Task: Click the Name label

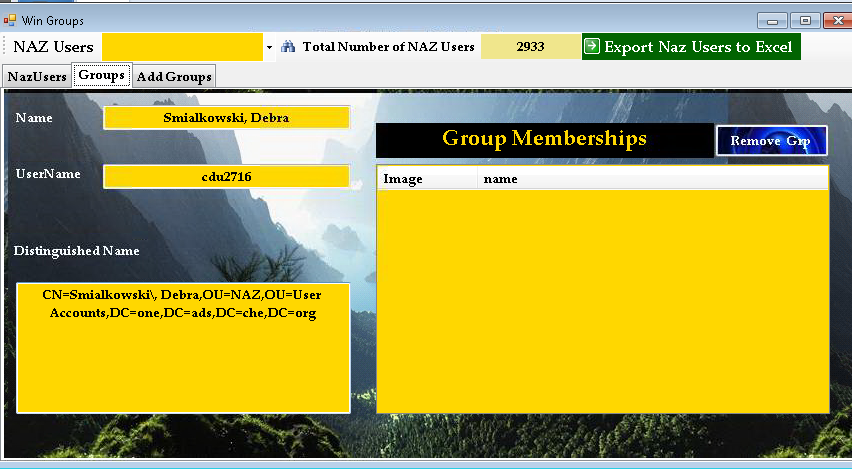Action: tap(34, 118)
